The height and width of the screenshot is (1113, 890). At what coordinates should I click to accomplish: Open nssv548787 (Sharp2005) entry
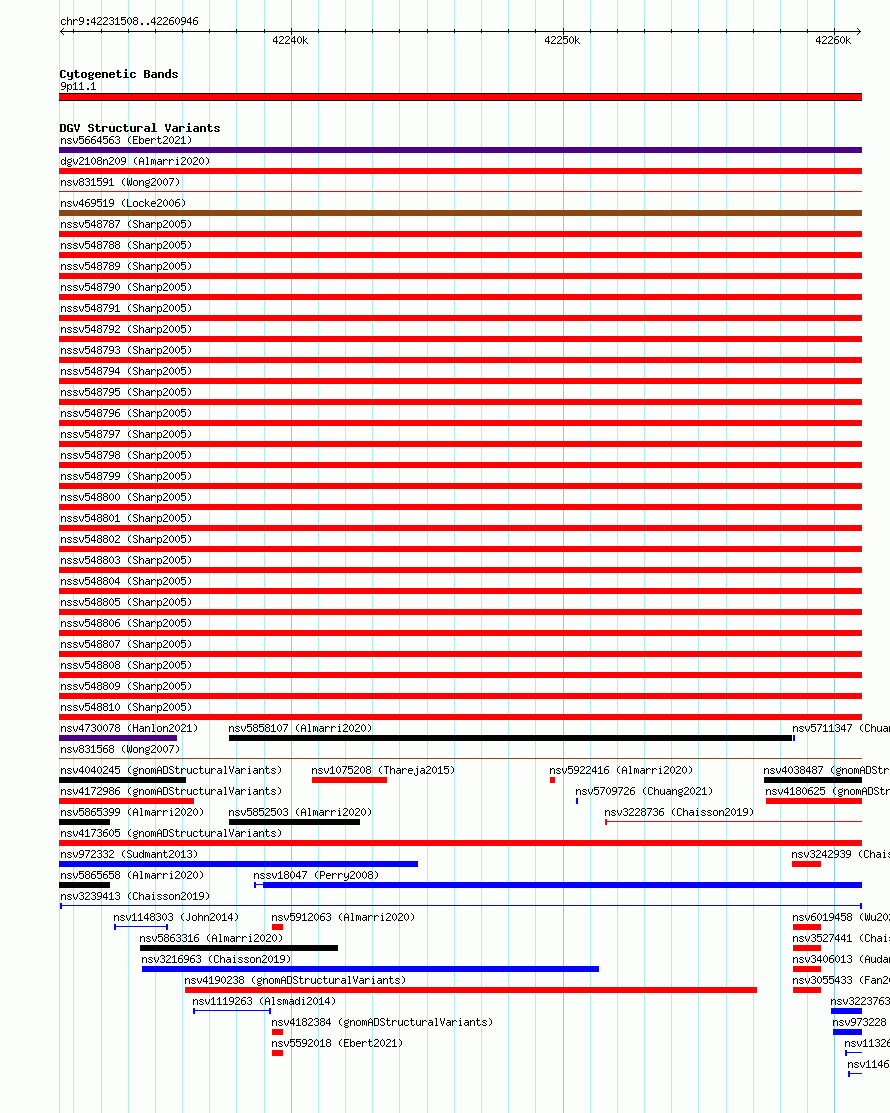[x=126, y=224]
